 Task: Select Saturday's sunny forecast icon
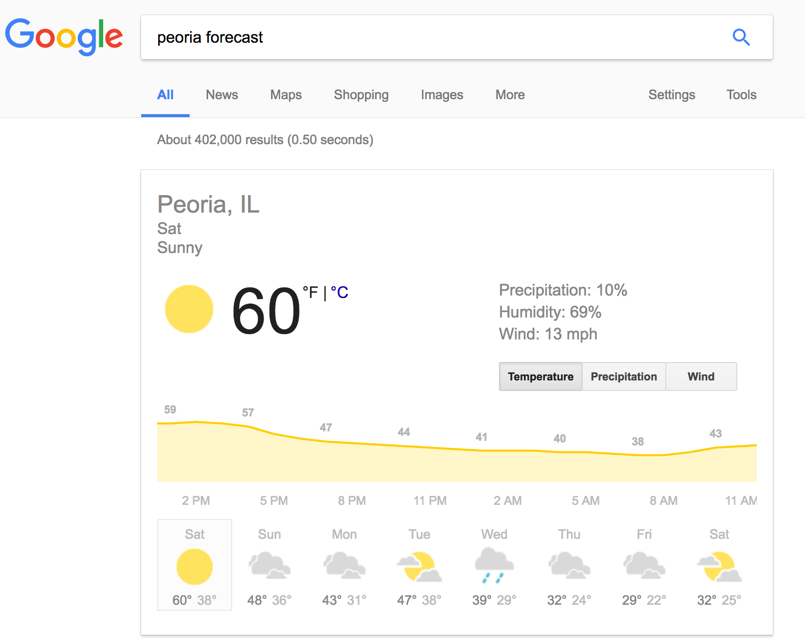click(x=194, y=567)
